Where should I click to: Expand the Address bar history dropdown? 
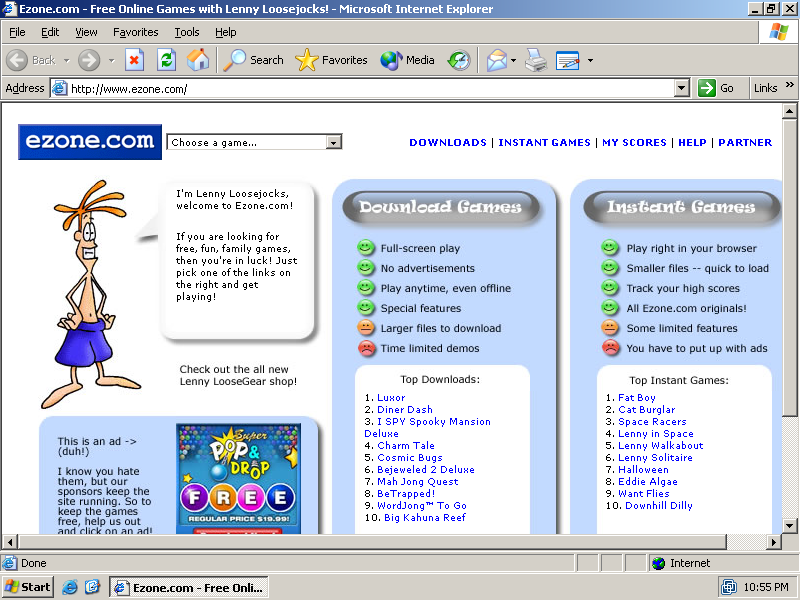pos(681,88)
